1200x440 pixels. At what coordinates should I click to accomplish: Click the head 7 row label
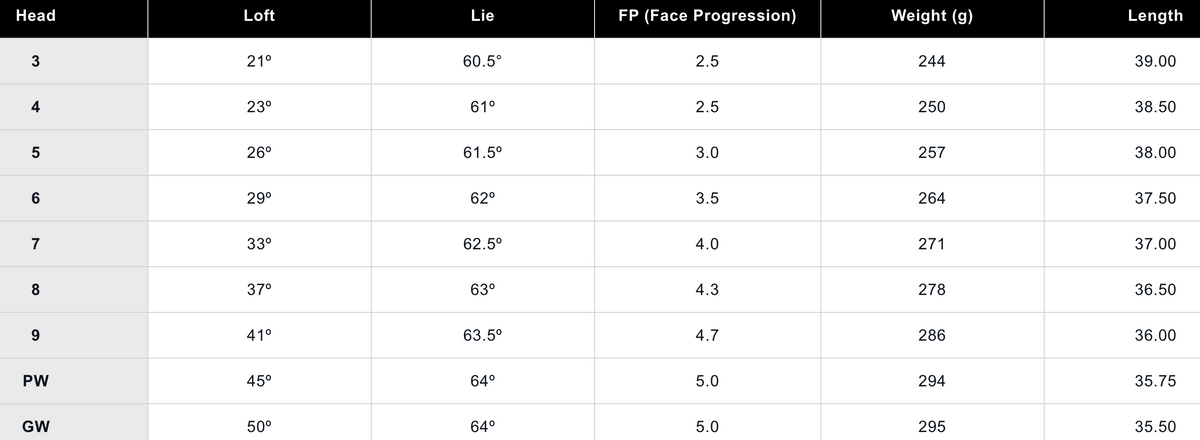(x=36, y=244)
